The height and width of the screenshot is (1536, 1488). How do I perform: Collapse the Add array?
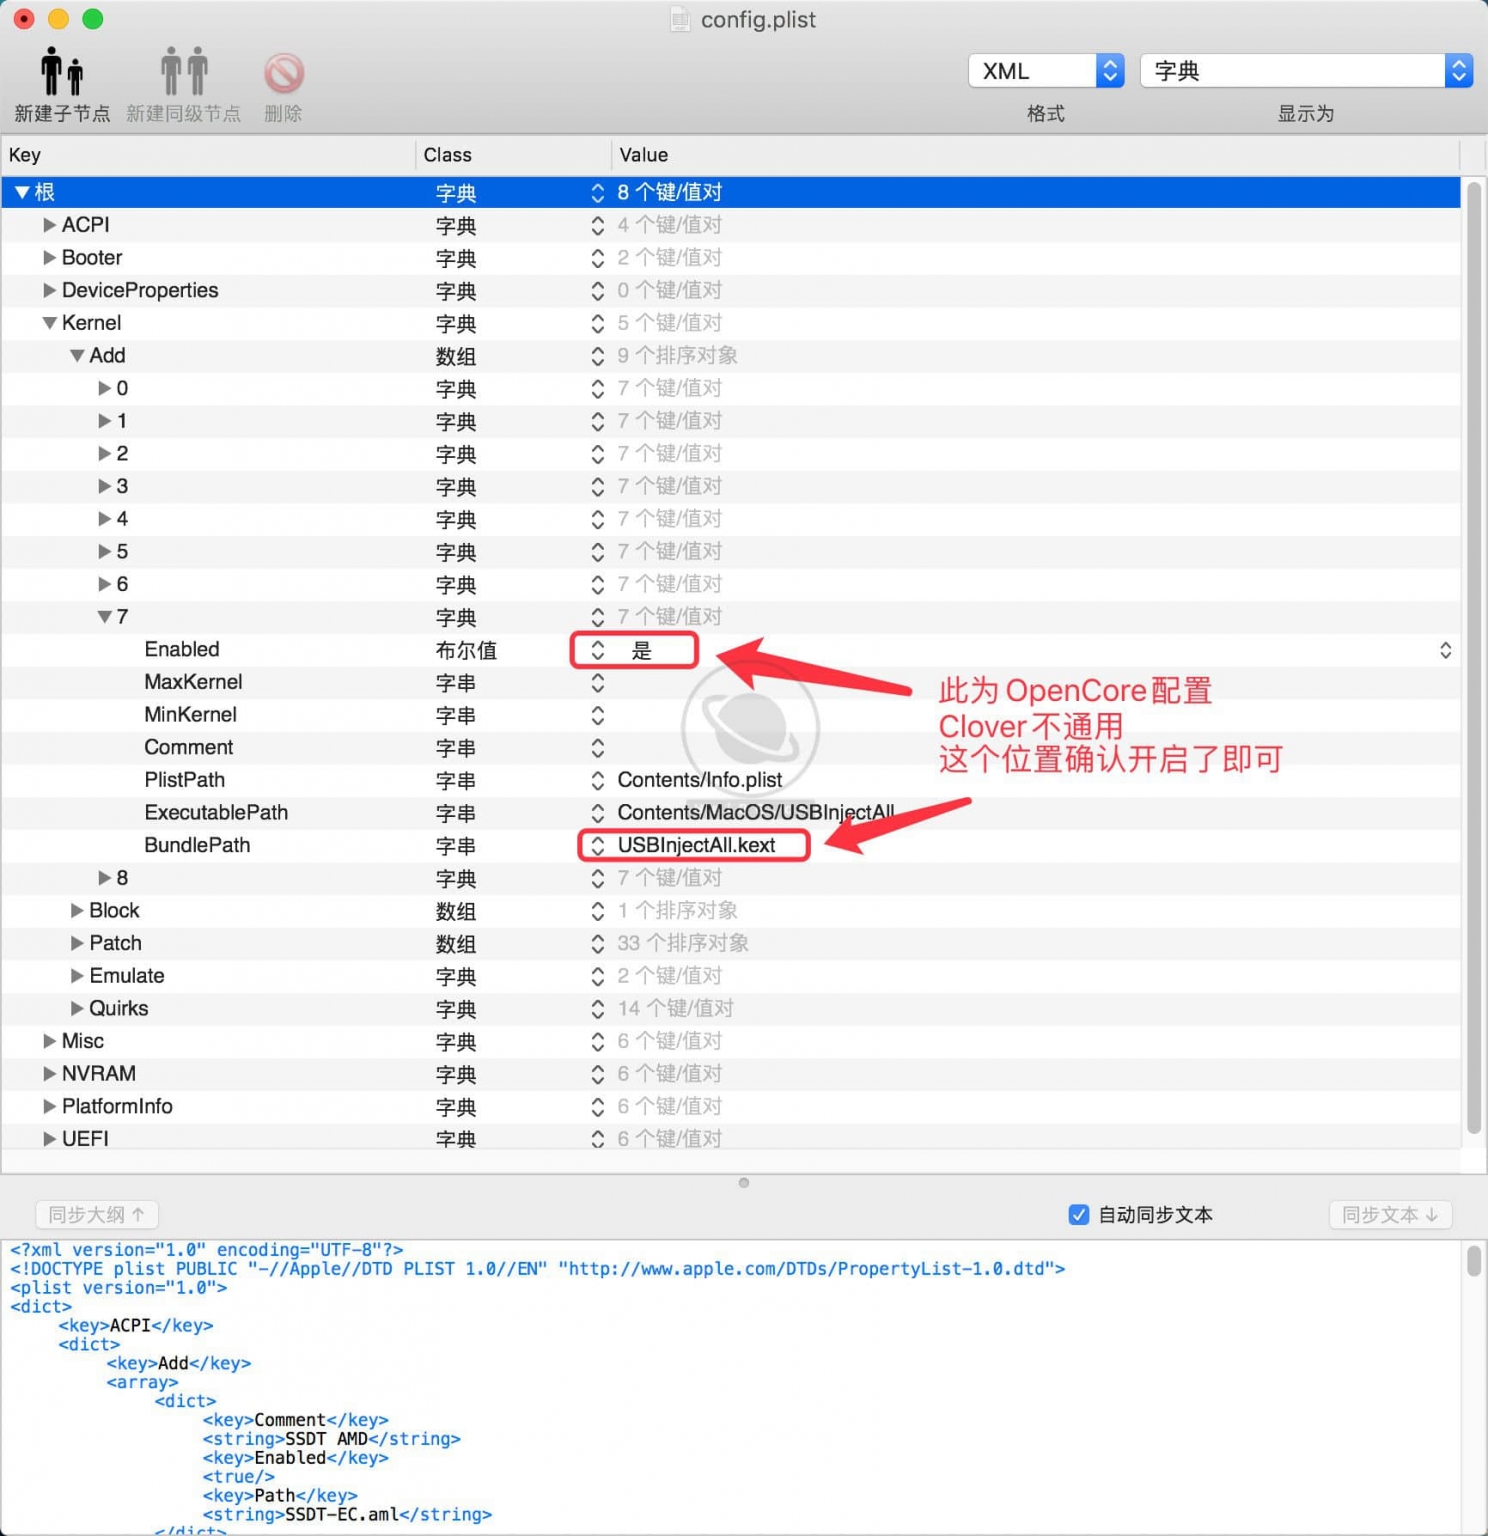[x=77, y=355]
